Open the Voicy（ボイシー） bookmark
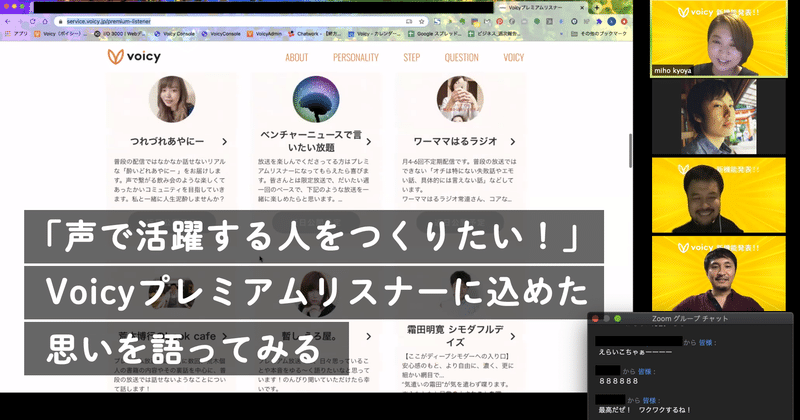800x420 pixels. [61, 34]
